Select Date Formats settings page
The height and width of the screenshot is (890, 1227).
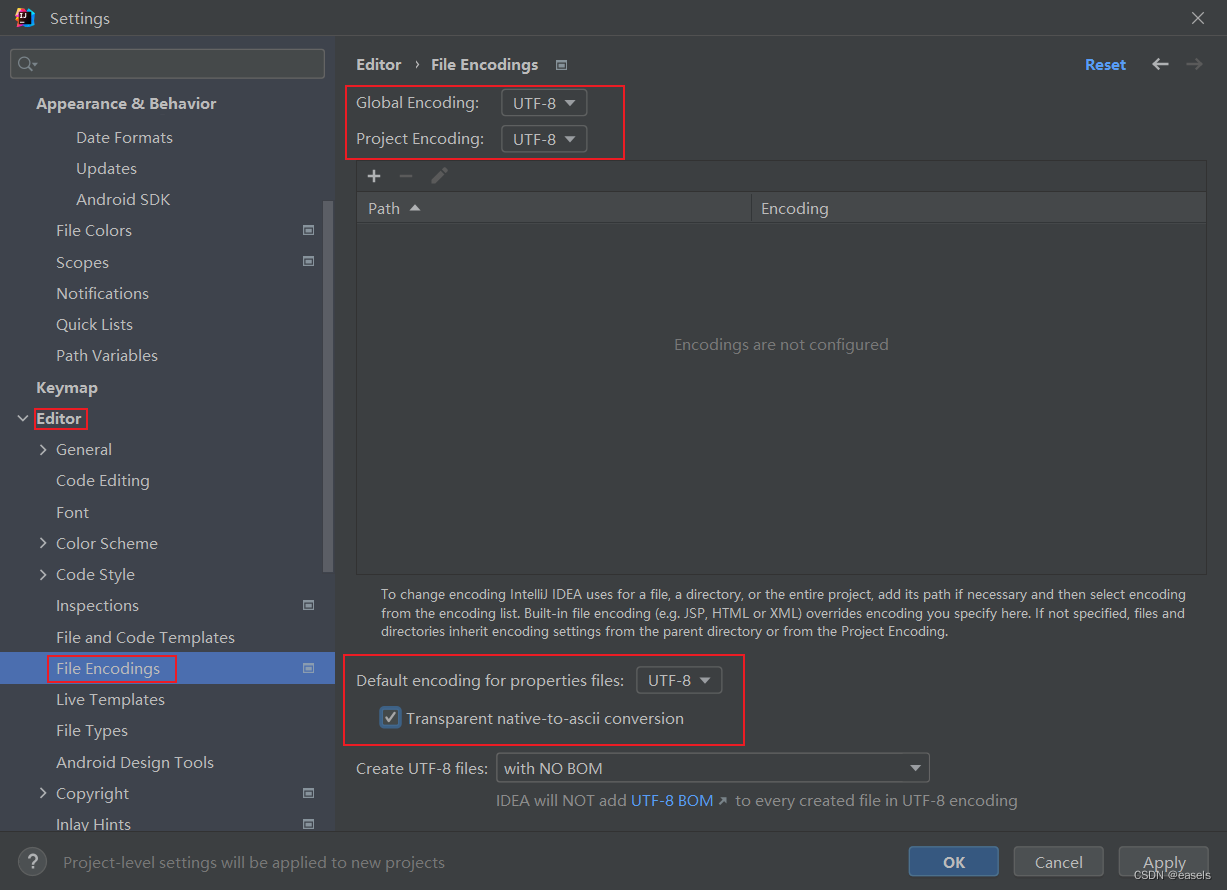click(124, 137)
